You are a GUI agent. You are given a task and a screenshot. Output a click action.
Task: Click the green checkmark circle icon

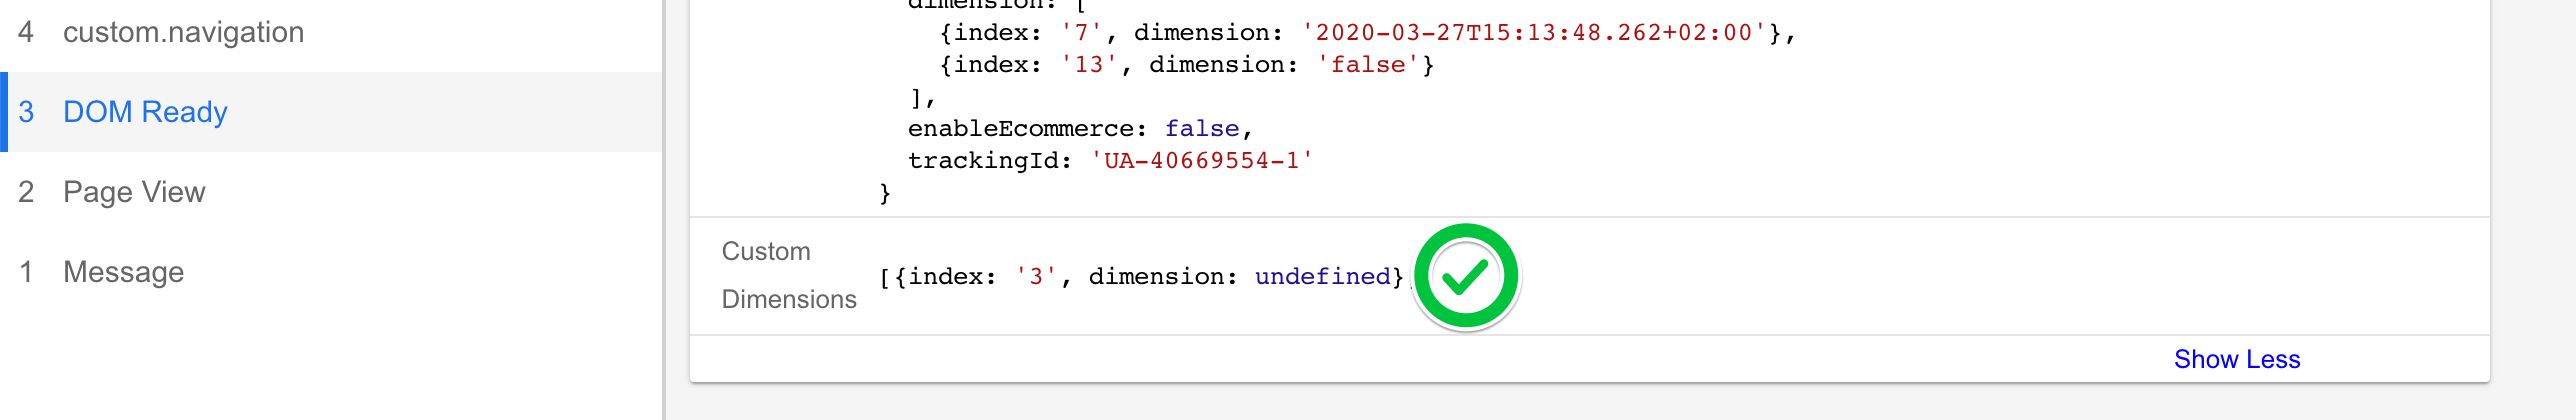1466,276
